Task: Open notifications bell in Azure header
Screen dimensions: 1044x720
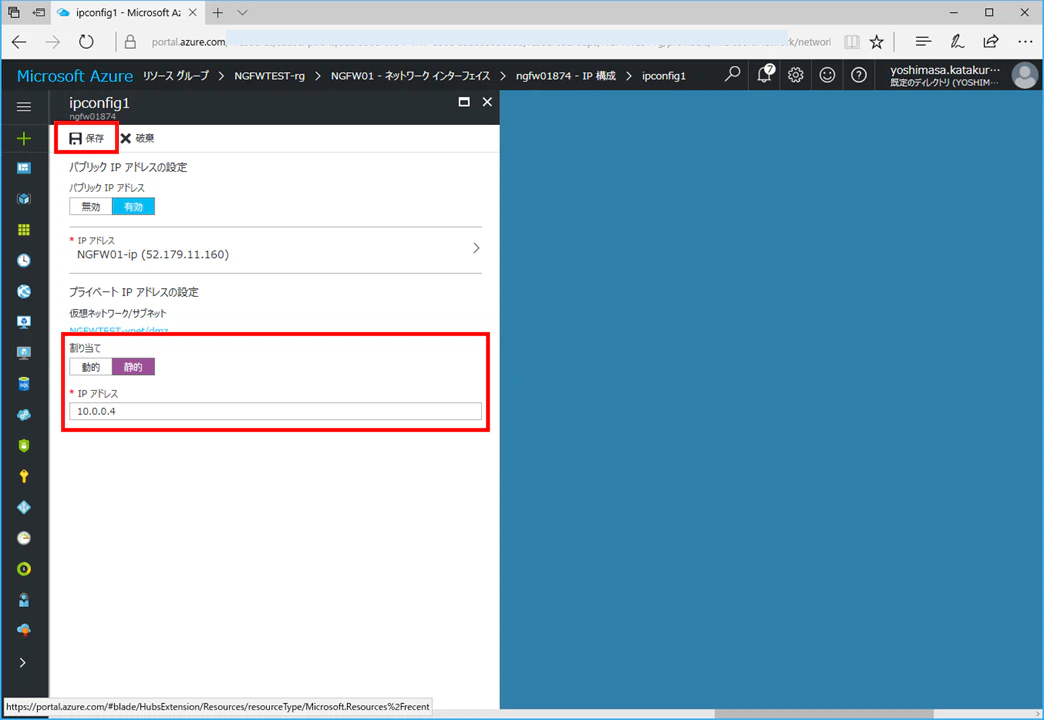Action: 765,74
